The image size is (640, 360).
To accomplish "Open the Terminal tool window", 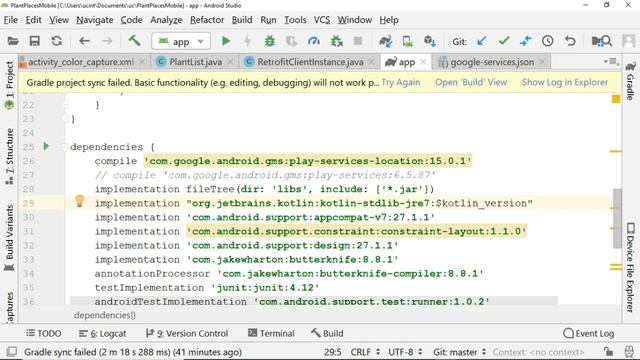I will (x=271, y=333).
